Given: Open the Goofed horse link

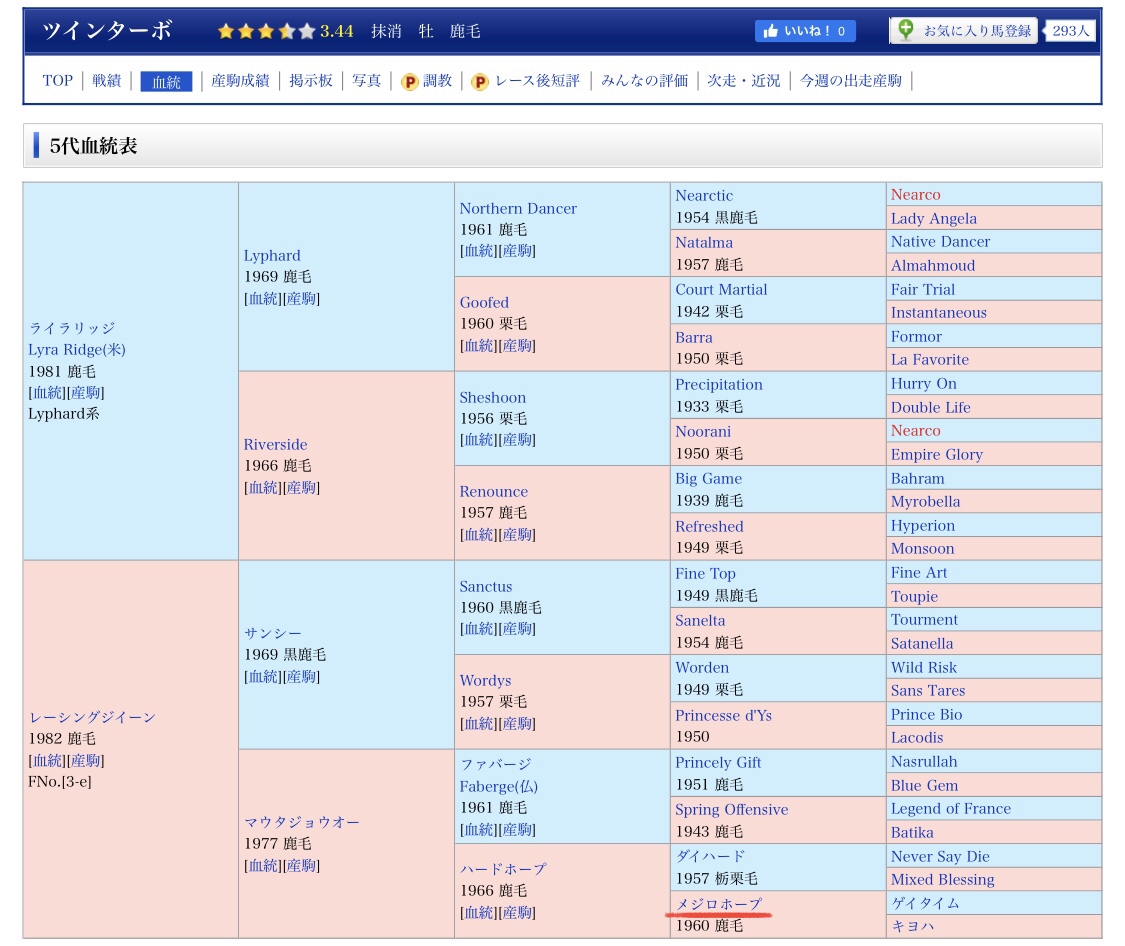Looking at the screenshot, I should [x=484, y=303].
